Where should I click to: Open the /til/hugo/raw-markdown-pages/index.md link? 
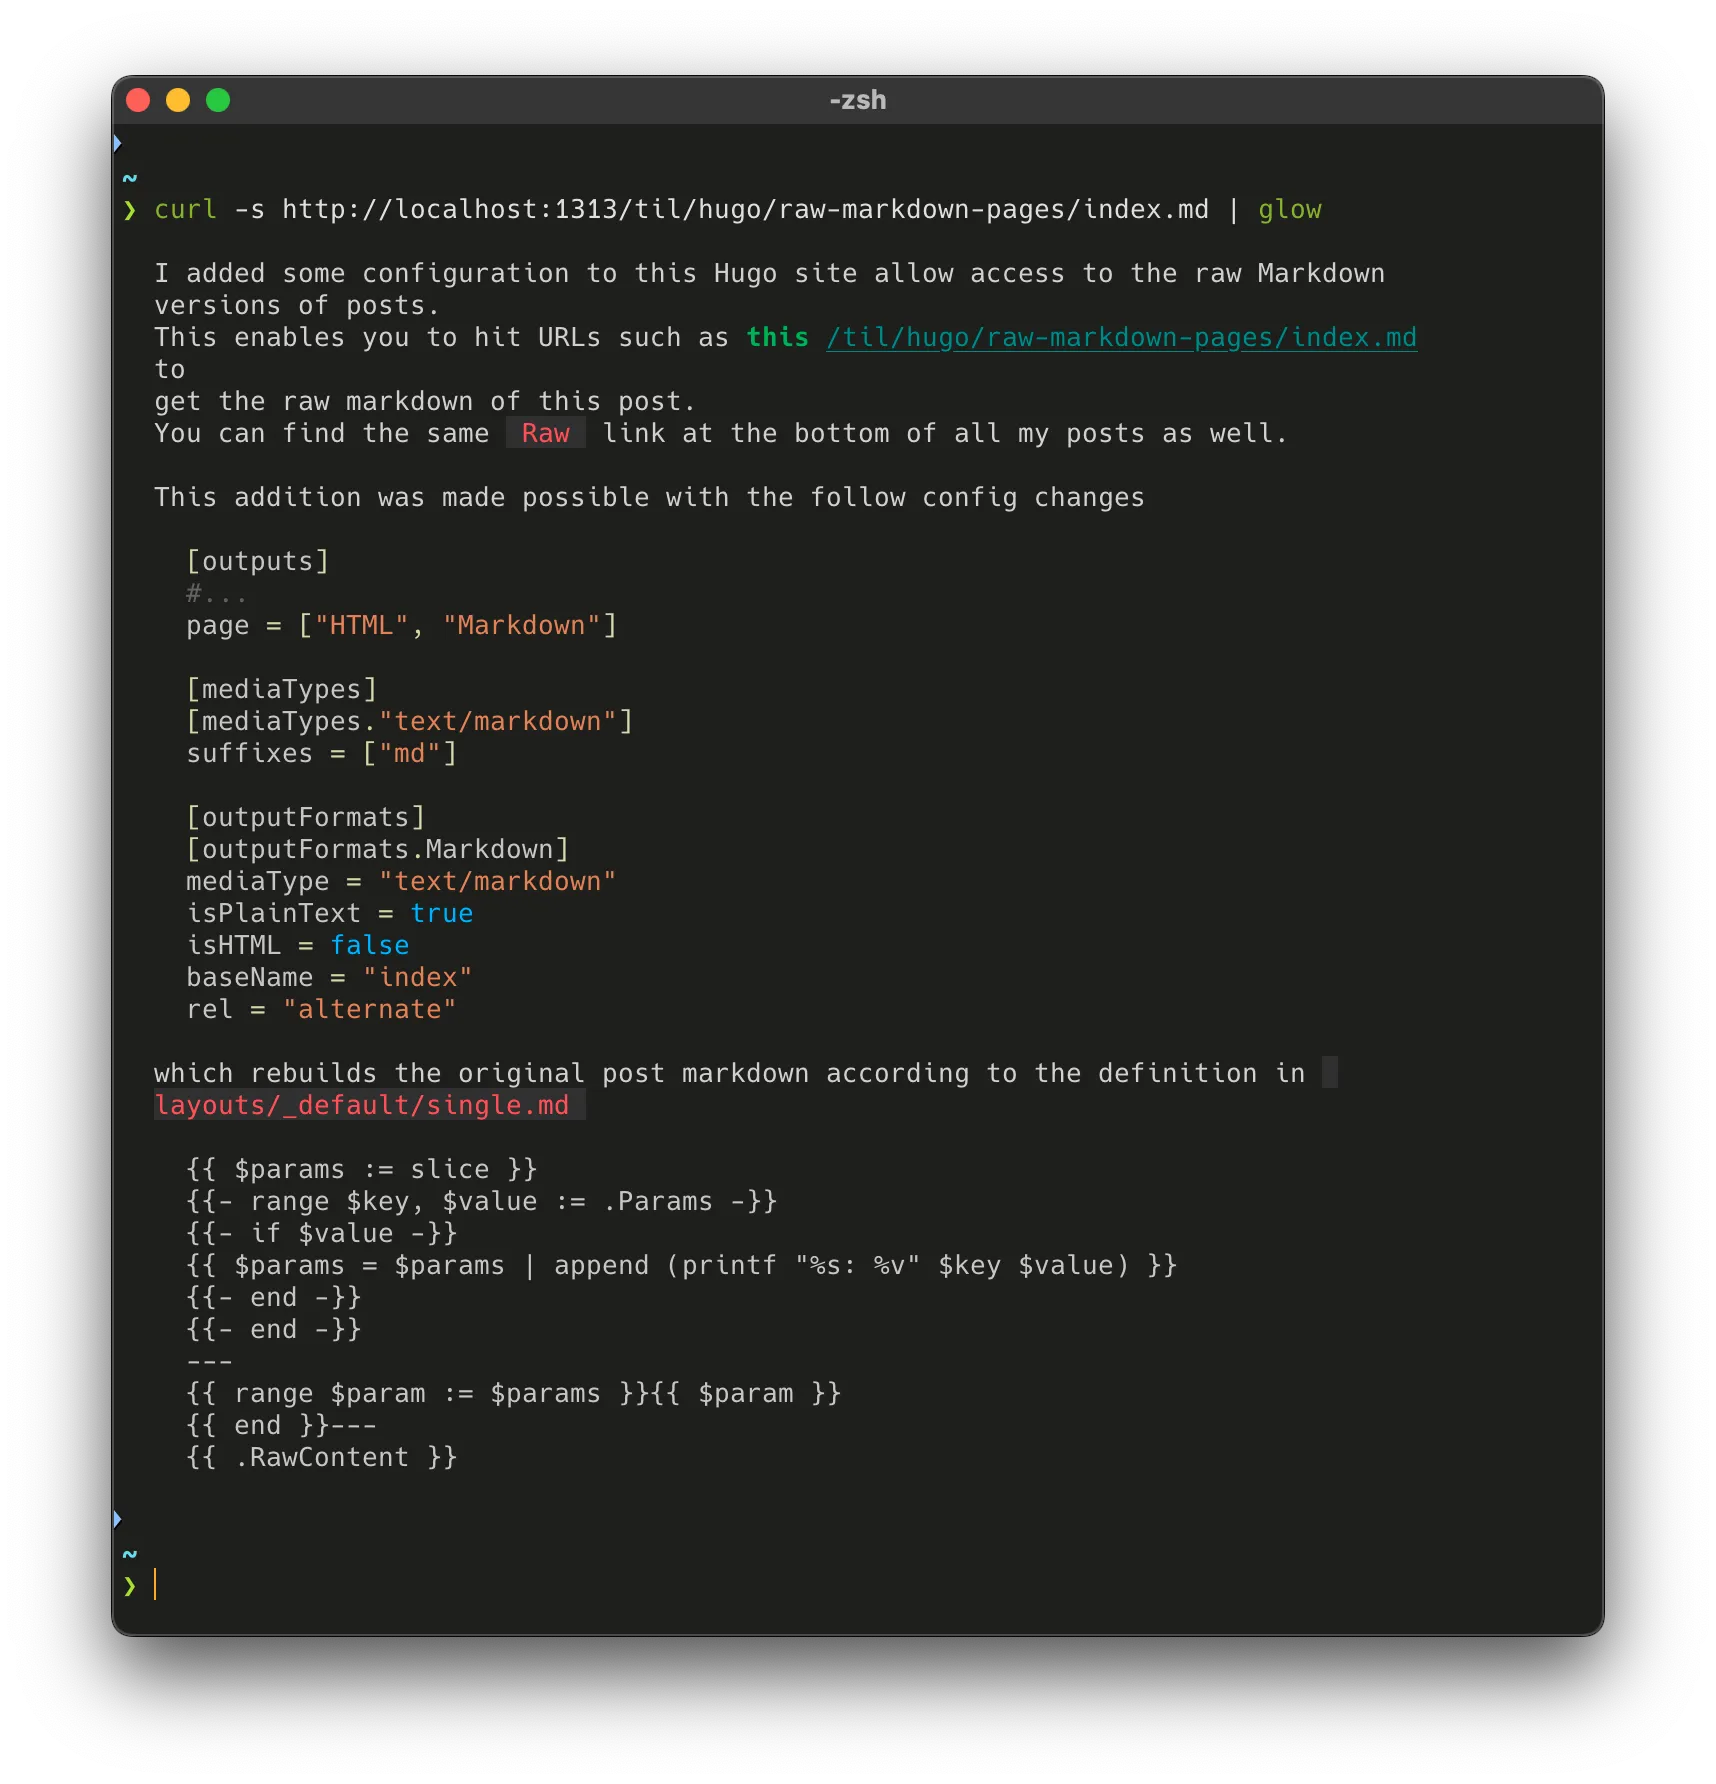(1120, 337)
